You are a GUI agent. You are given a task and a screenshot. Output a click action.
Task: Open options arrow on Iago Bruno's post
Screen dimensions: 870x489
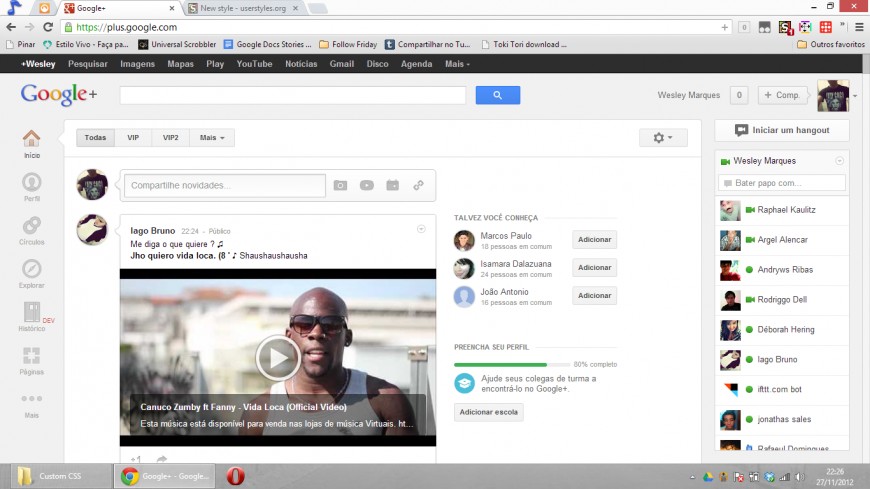421,229
